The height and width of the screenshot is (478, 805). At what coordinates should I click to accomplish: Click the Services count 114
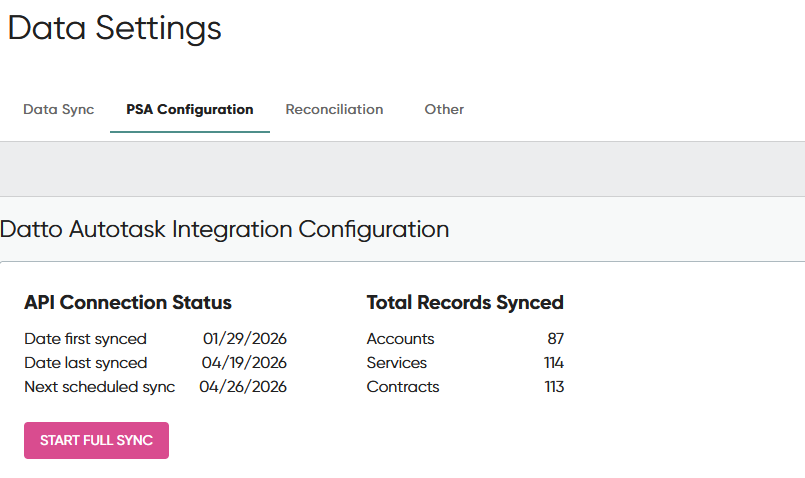point(554,363)
